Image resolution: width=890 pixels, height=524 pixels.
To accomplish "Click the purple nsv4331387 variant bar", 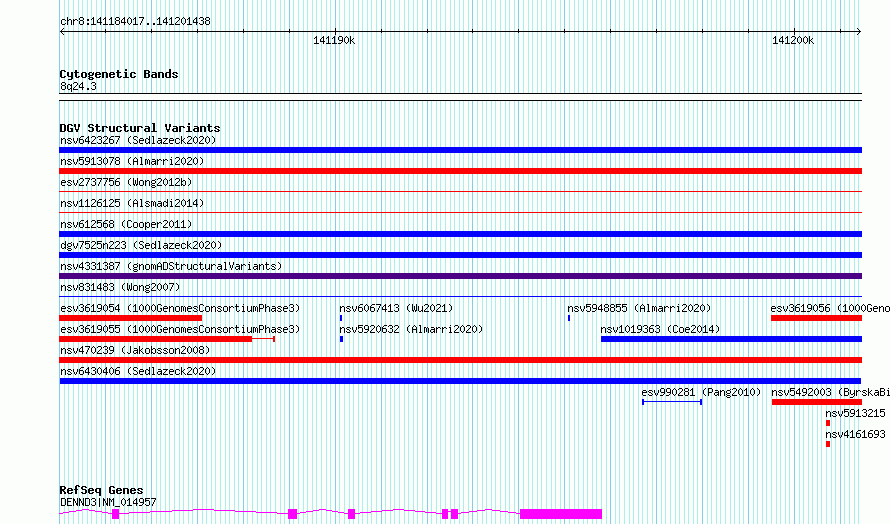I will click(x=460, y=276).
